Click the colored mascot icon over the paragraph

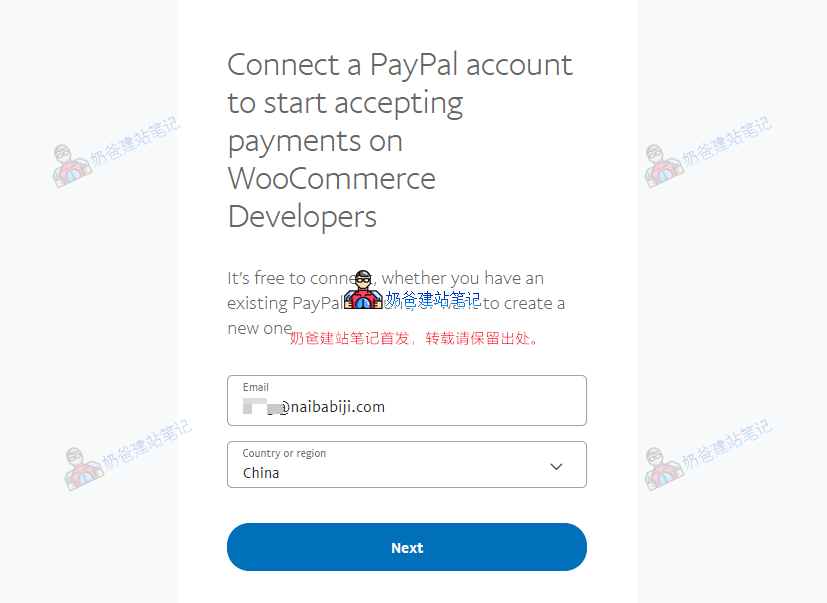click(363, 290)
